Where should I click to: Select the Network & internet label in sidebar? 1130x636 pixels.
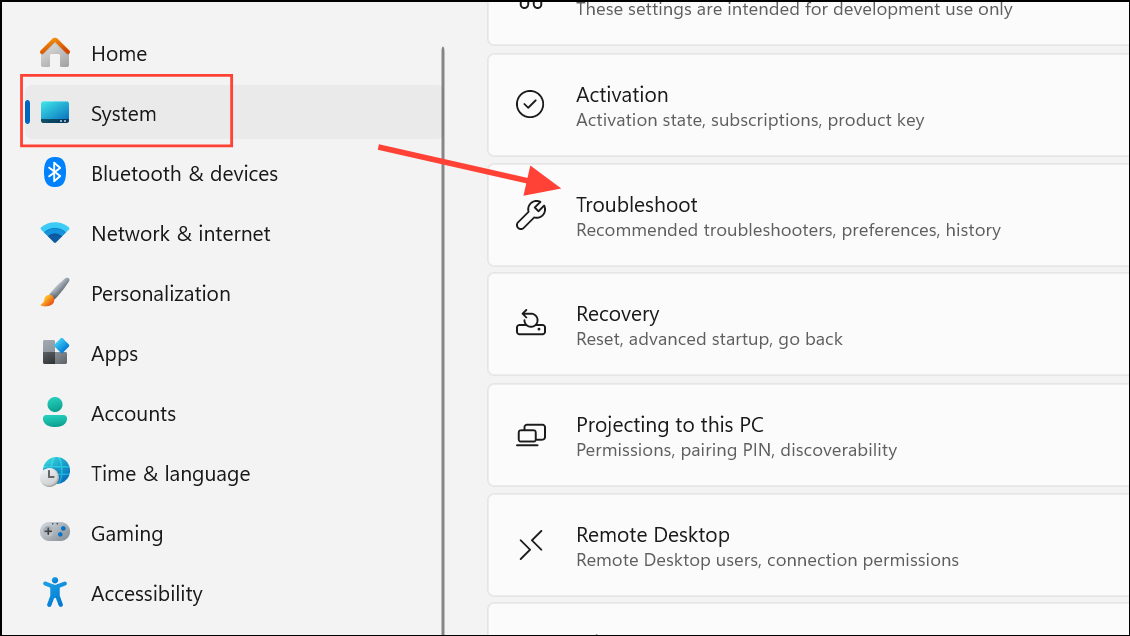pyautogui.click(x=180, y=233)
